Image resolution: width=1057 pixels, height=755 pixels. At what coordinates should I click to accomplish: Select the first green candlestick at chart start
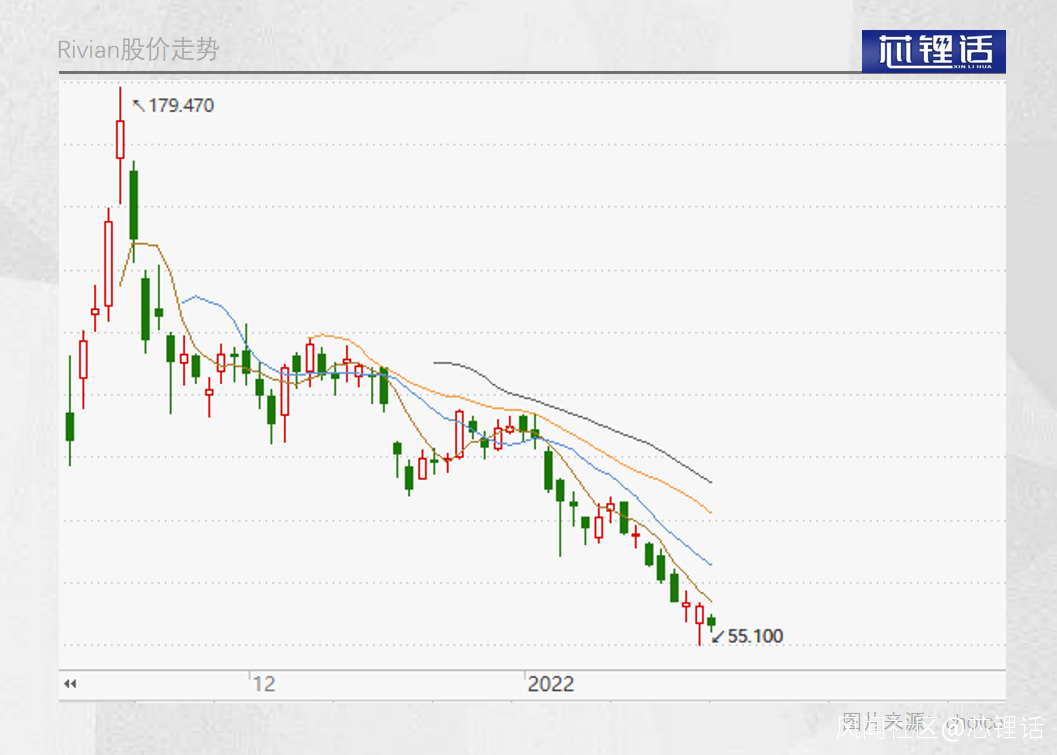[x=69, y=426]
